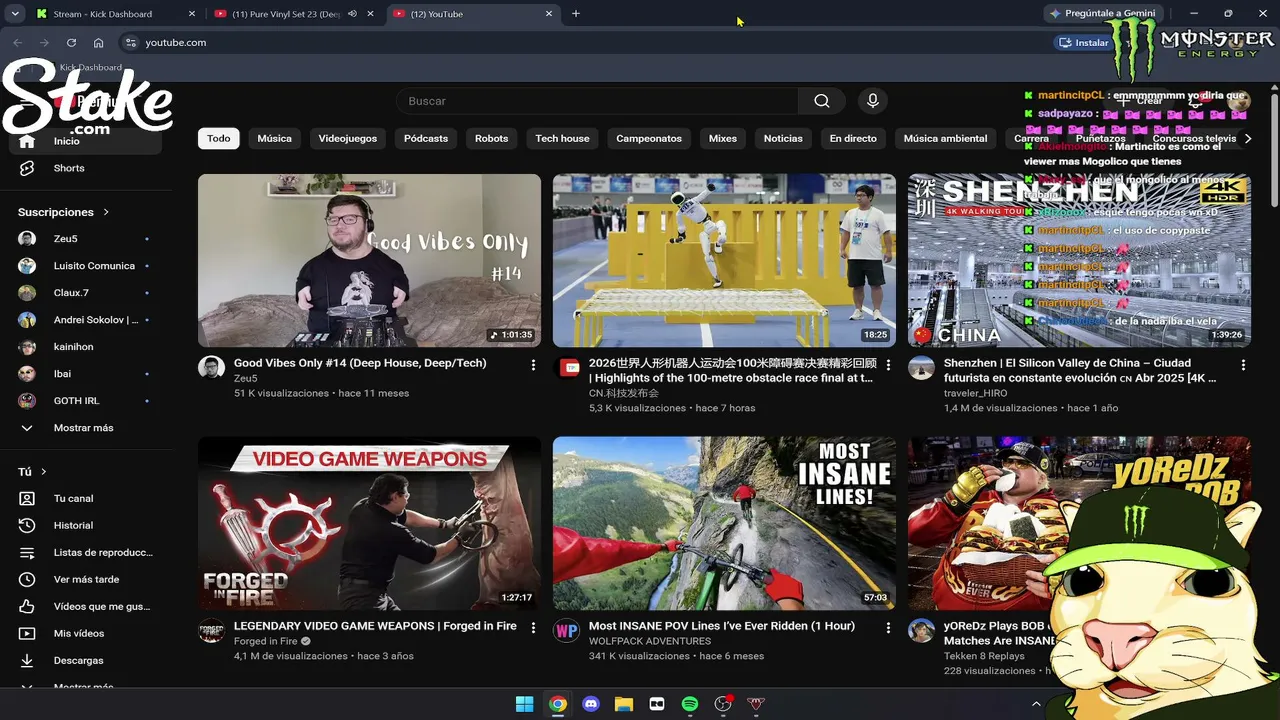The width and height of the screenshot is (1280, 720).
Task: Close the Stream - Kick Dashboard tab
Action: [194, 14]
